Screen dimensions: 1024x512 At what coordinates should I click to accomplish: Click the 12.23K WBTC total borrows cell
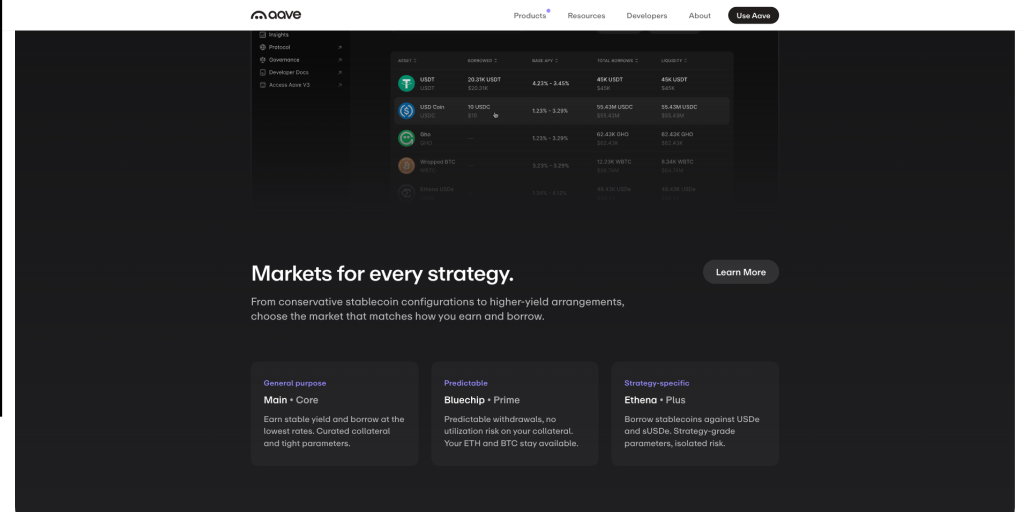coord(613,162)
